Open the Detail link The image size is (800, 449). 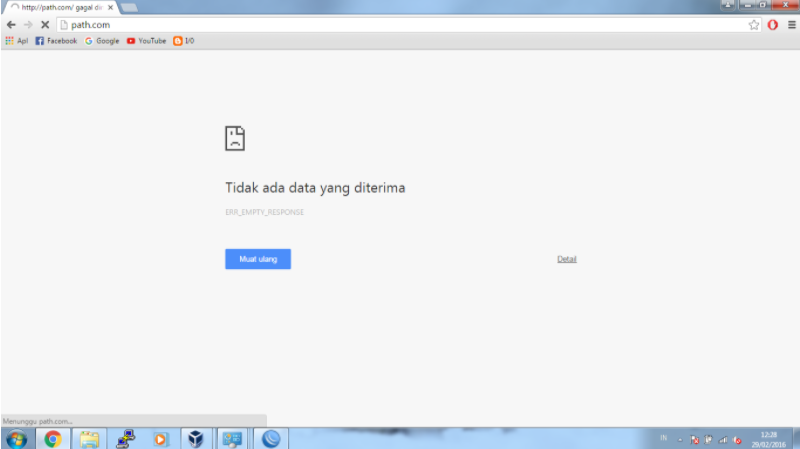(x=566, y=259)
